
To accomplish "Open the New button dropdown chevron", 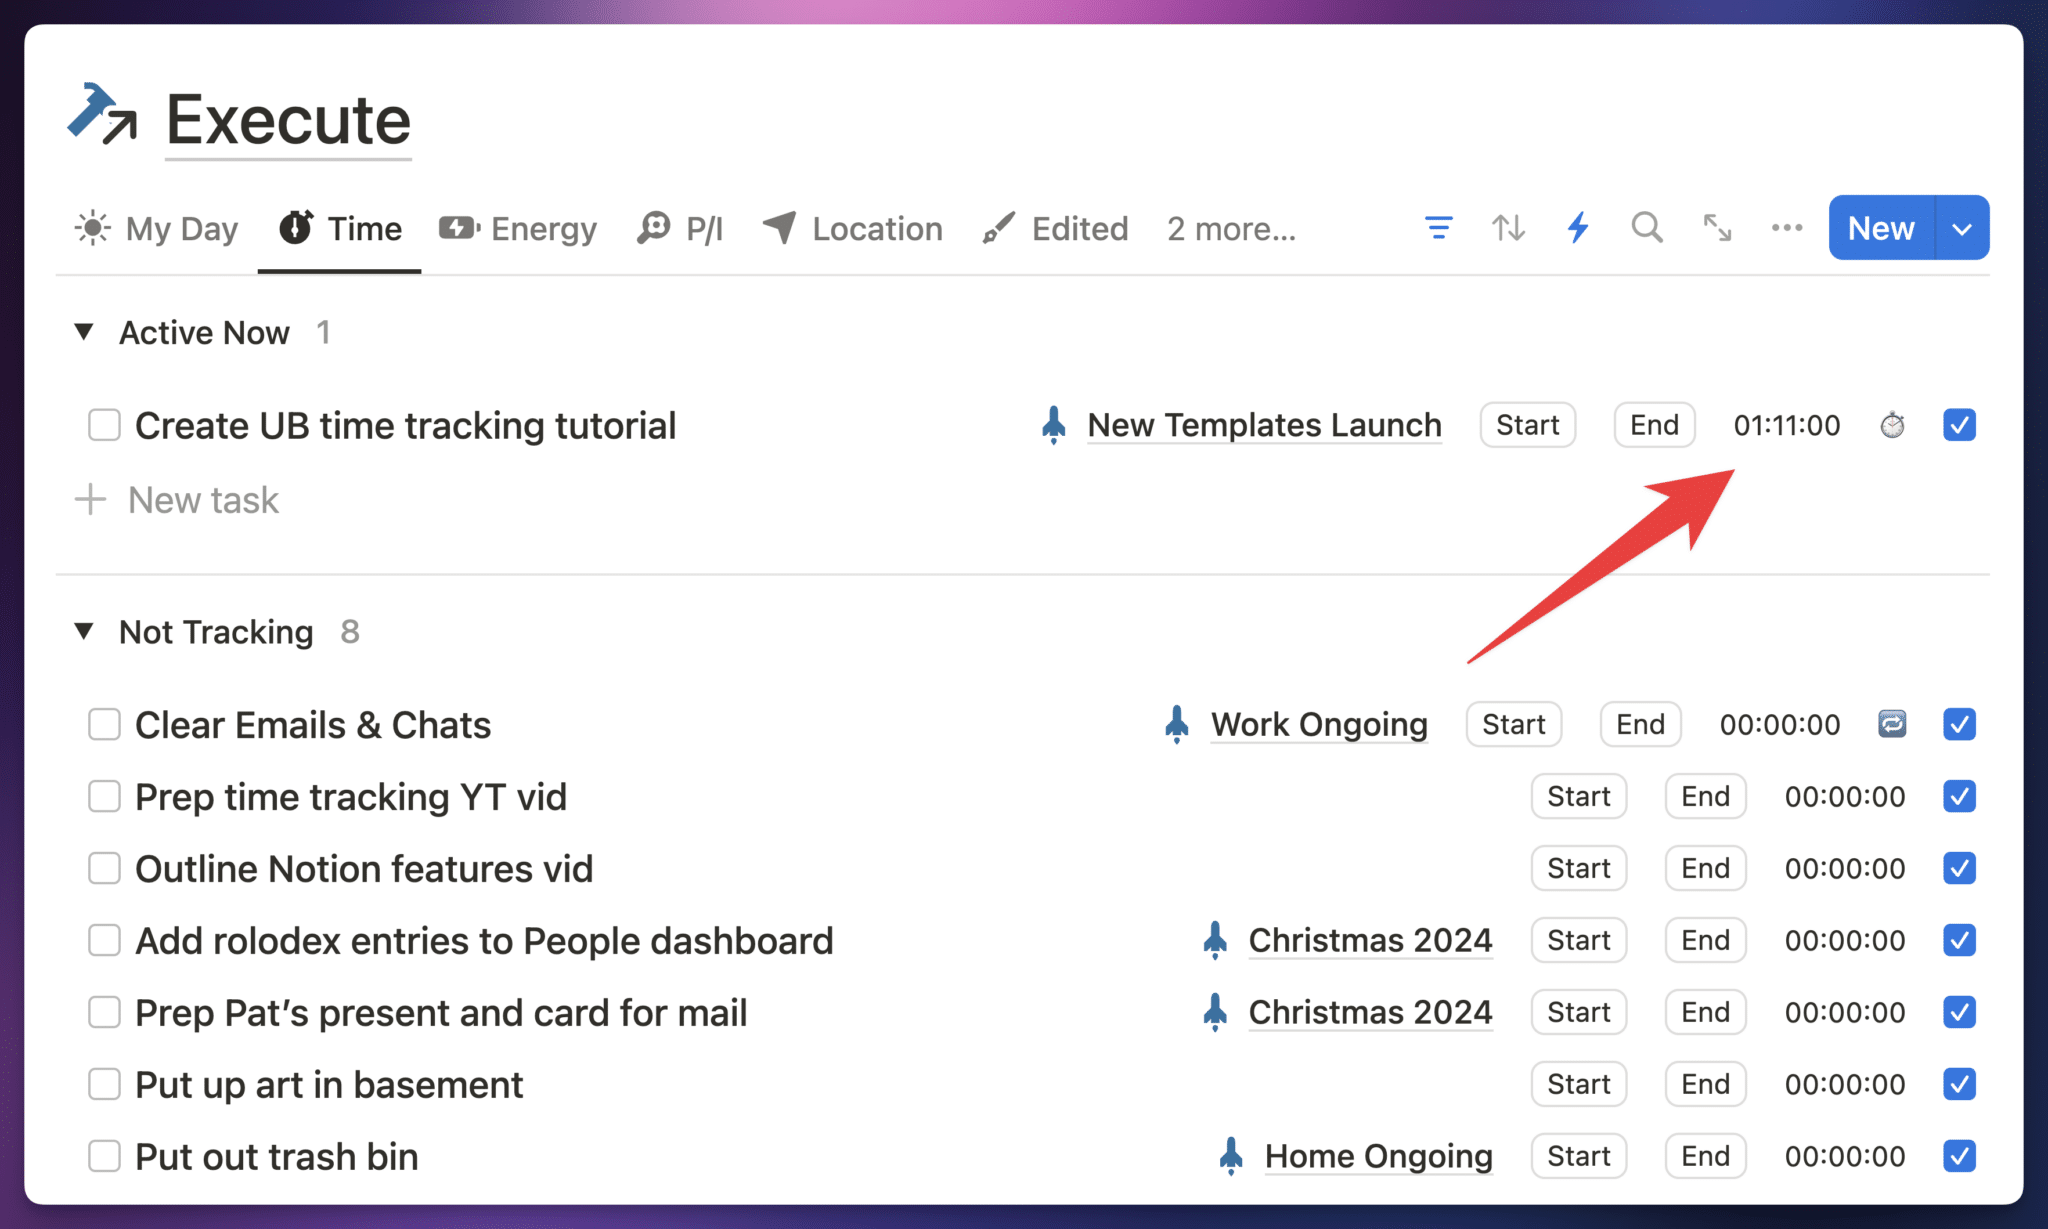I will pos(1960,227).
